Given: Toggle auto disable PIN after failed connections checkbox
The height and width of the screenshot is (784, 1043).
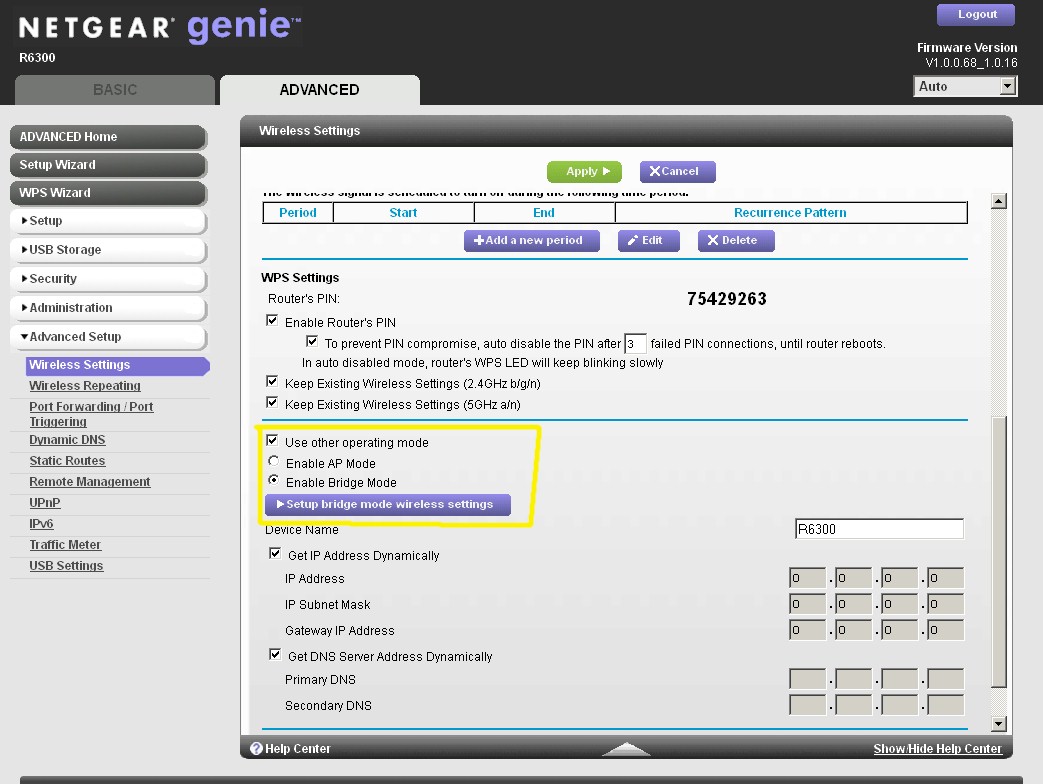Looking at the screenshot, I should click(312, 342).
